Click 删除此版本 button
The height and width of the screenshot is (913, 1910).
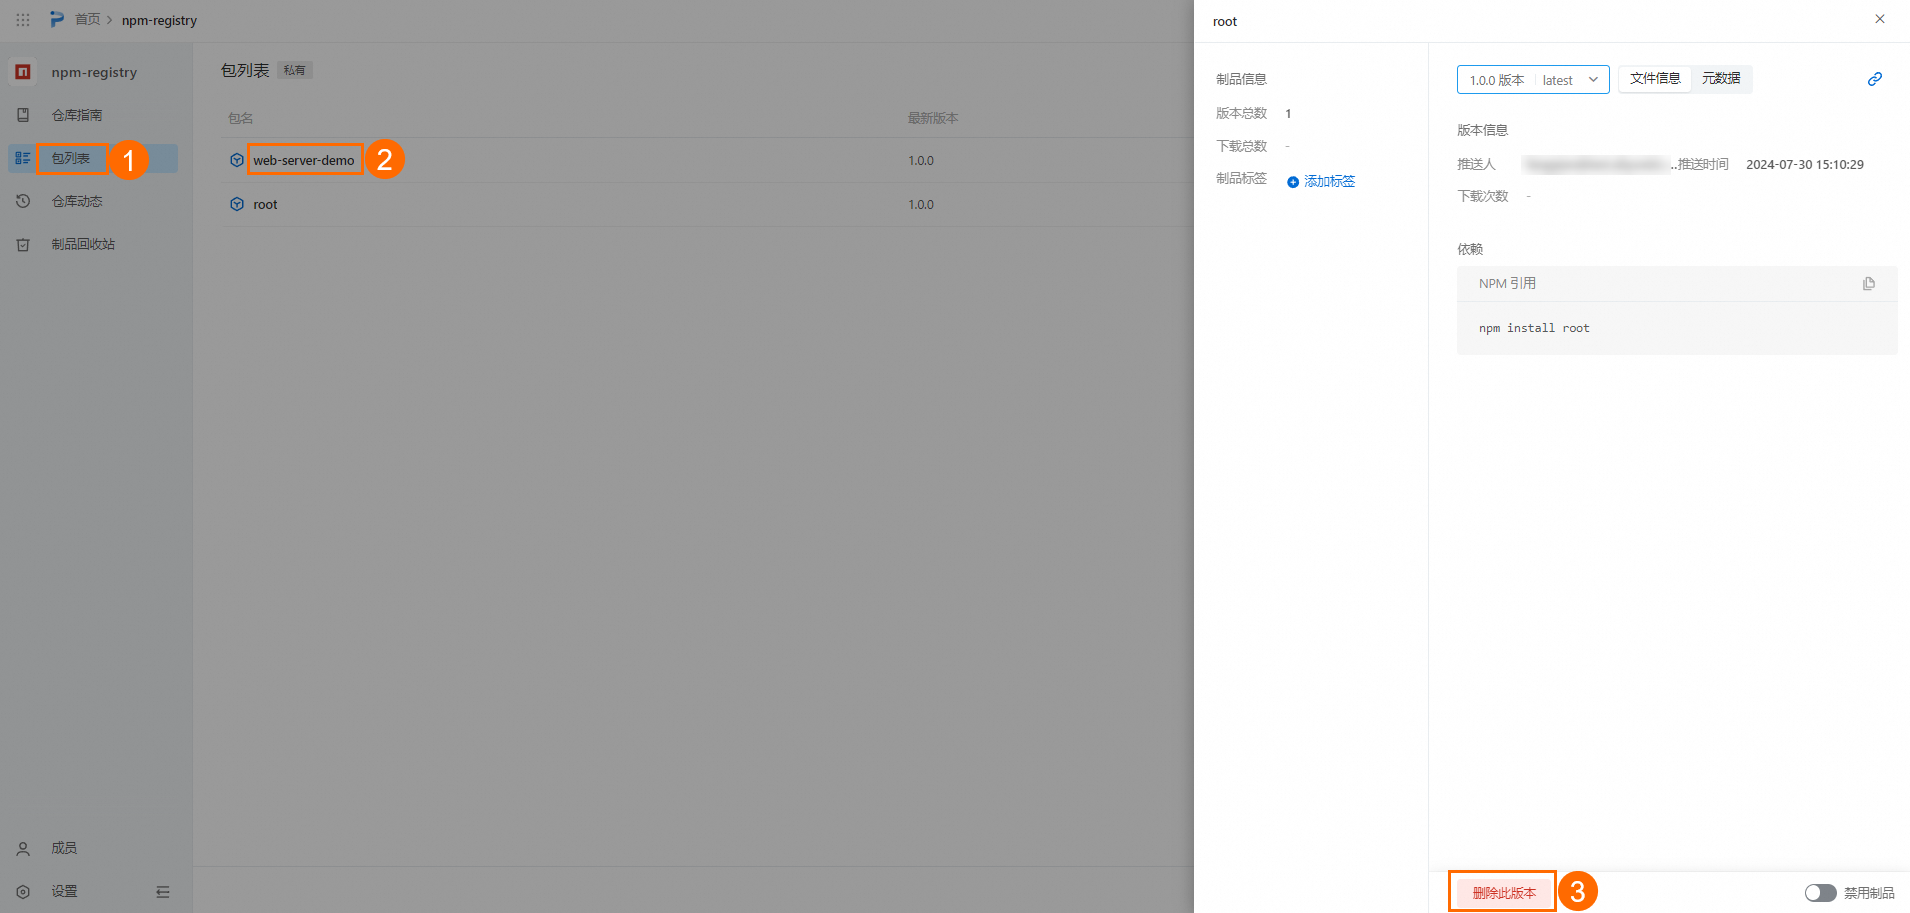point(1504,893)
